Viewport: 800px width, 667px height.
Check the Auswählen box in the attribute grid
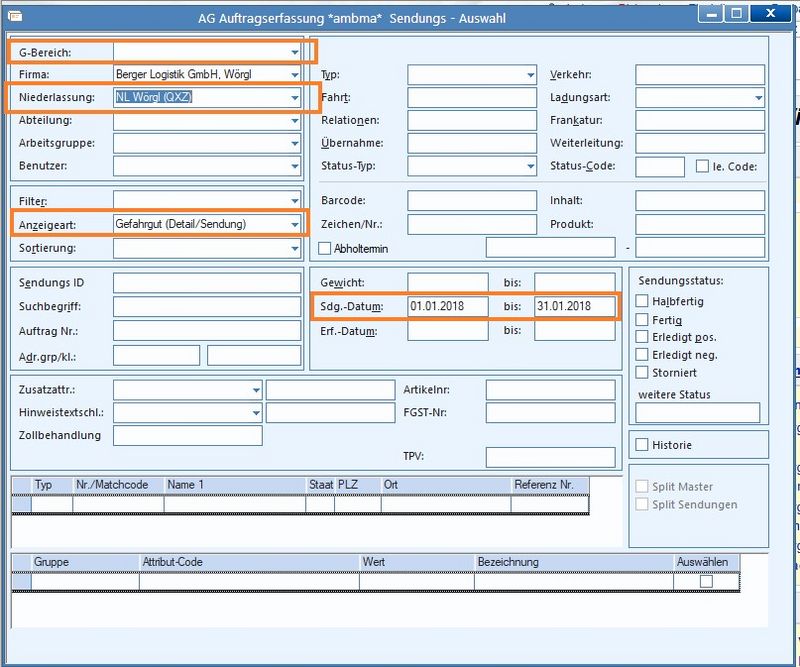707,581
